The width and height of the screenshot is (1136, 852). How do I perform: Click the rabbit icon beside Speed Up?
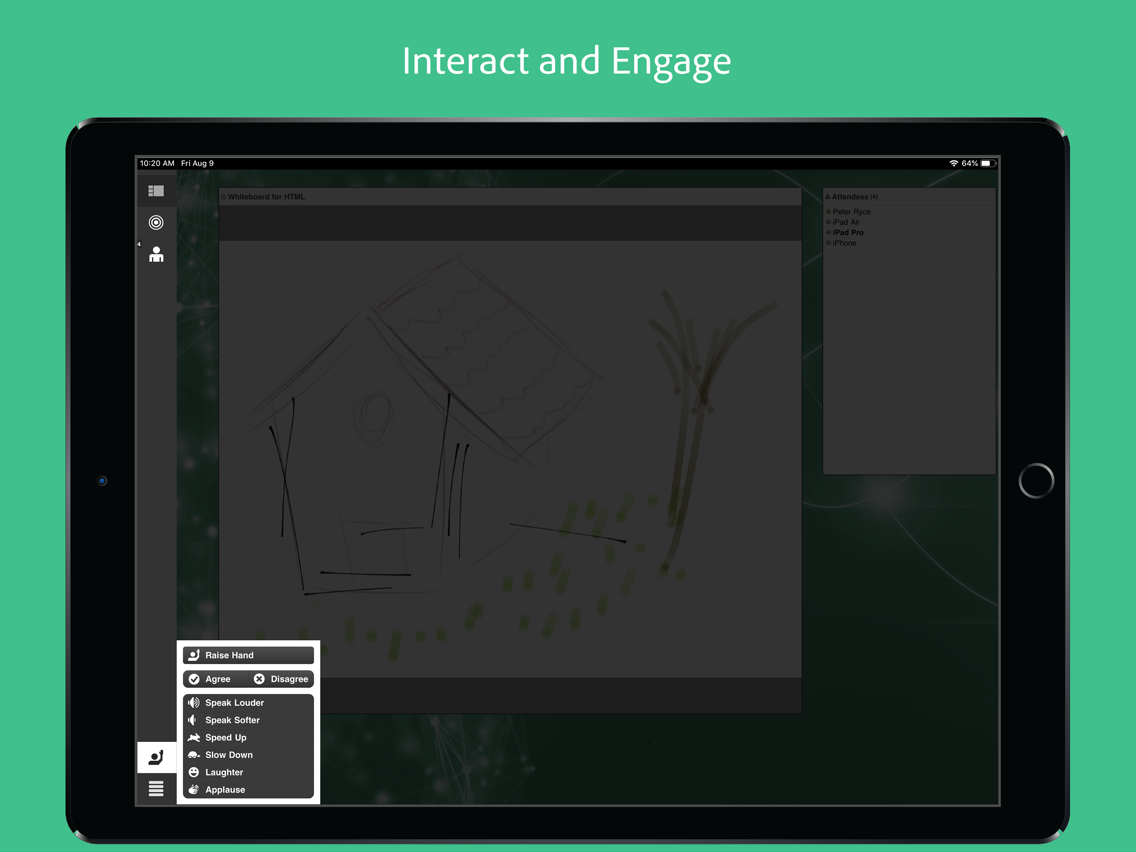[194, 738]
